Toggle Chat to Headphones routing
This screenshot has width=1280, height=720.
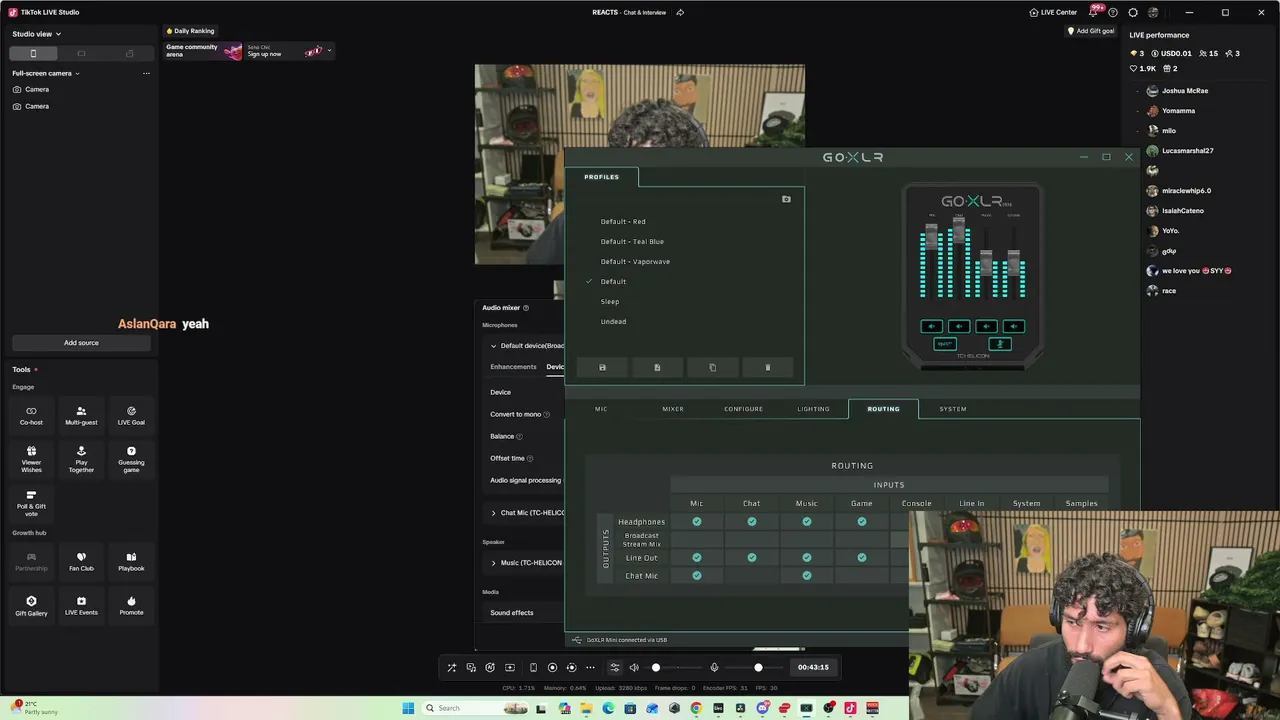pyautogui.click(x=752, y=521)
